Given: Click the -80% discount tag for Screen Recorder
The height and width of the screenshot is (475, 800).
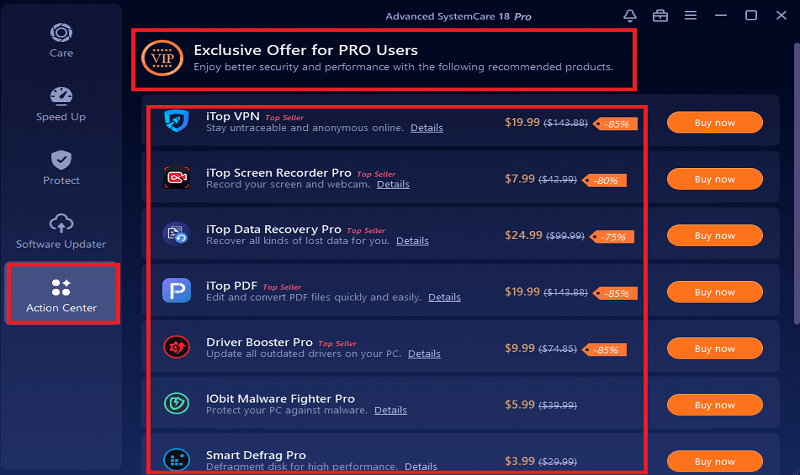Looking at the screenshot, I should click(x=605, y=181).
